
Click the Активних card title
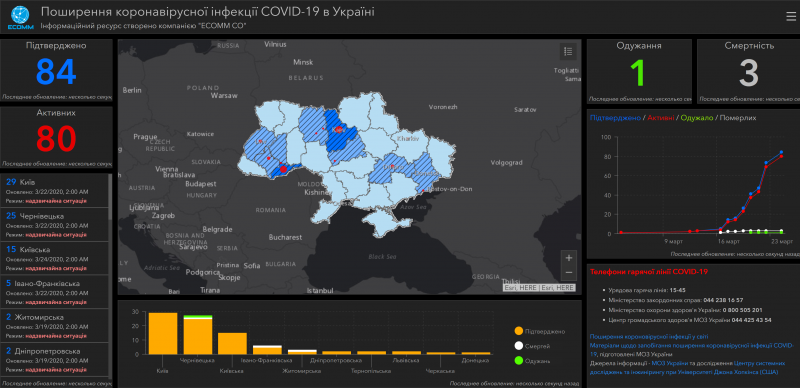pyautogui.click(x=56, y=112)
